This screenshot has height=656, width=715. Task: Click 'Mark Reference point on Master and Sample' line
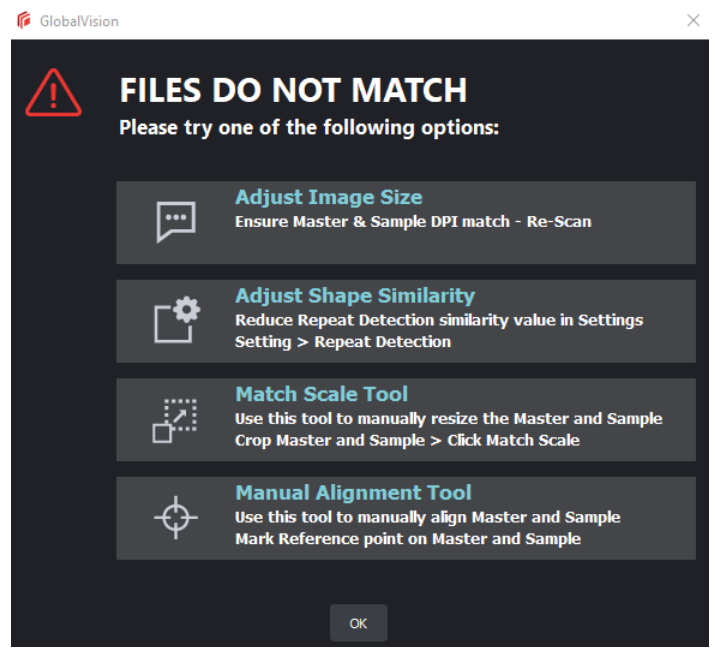click(407, 539)
